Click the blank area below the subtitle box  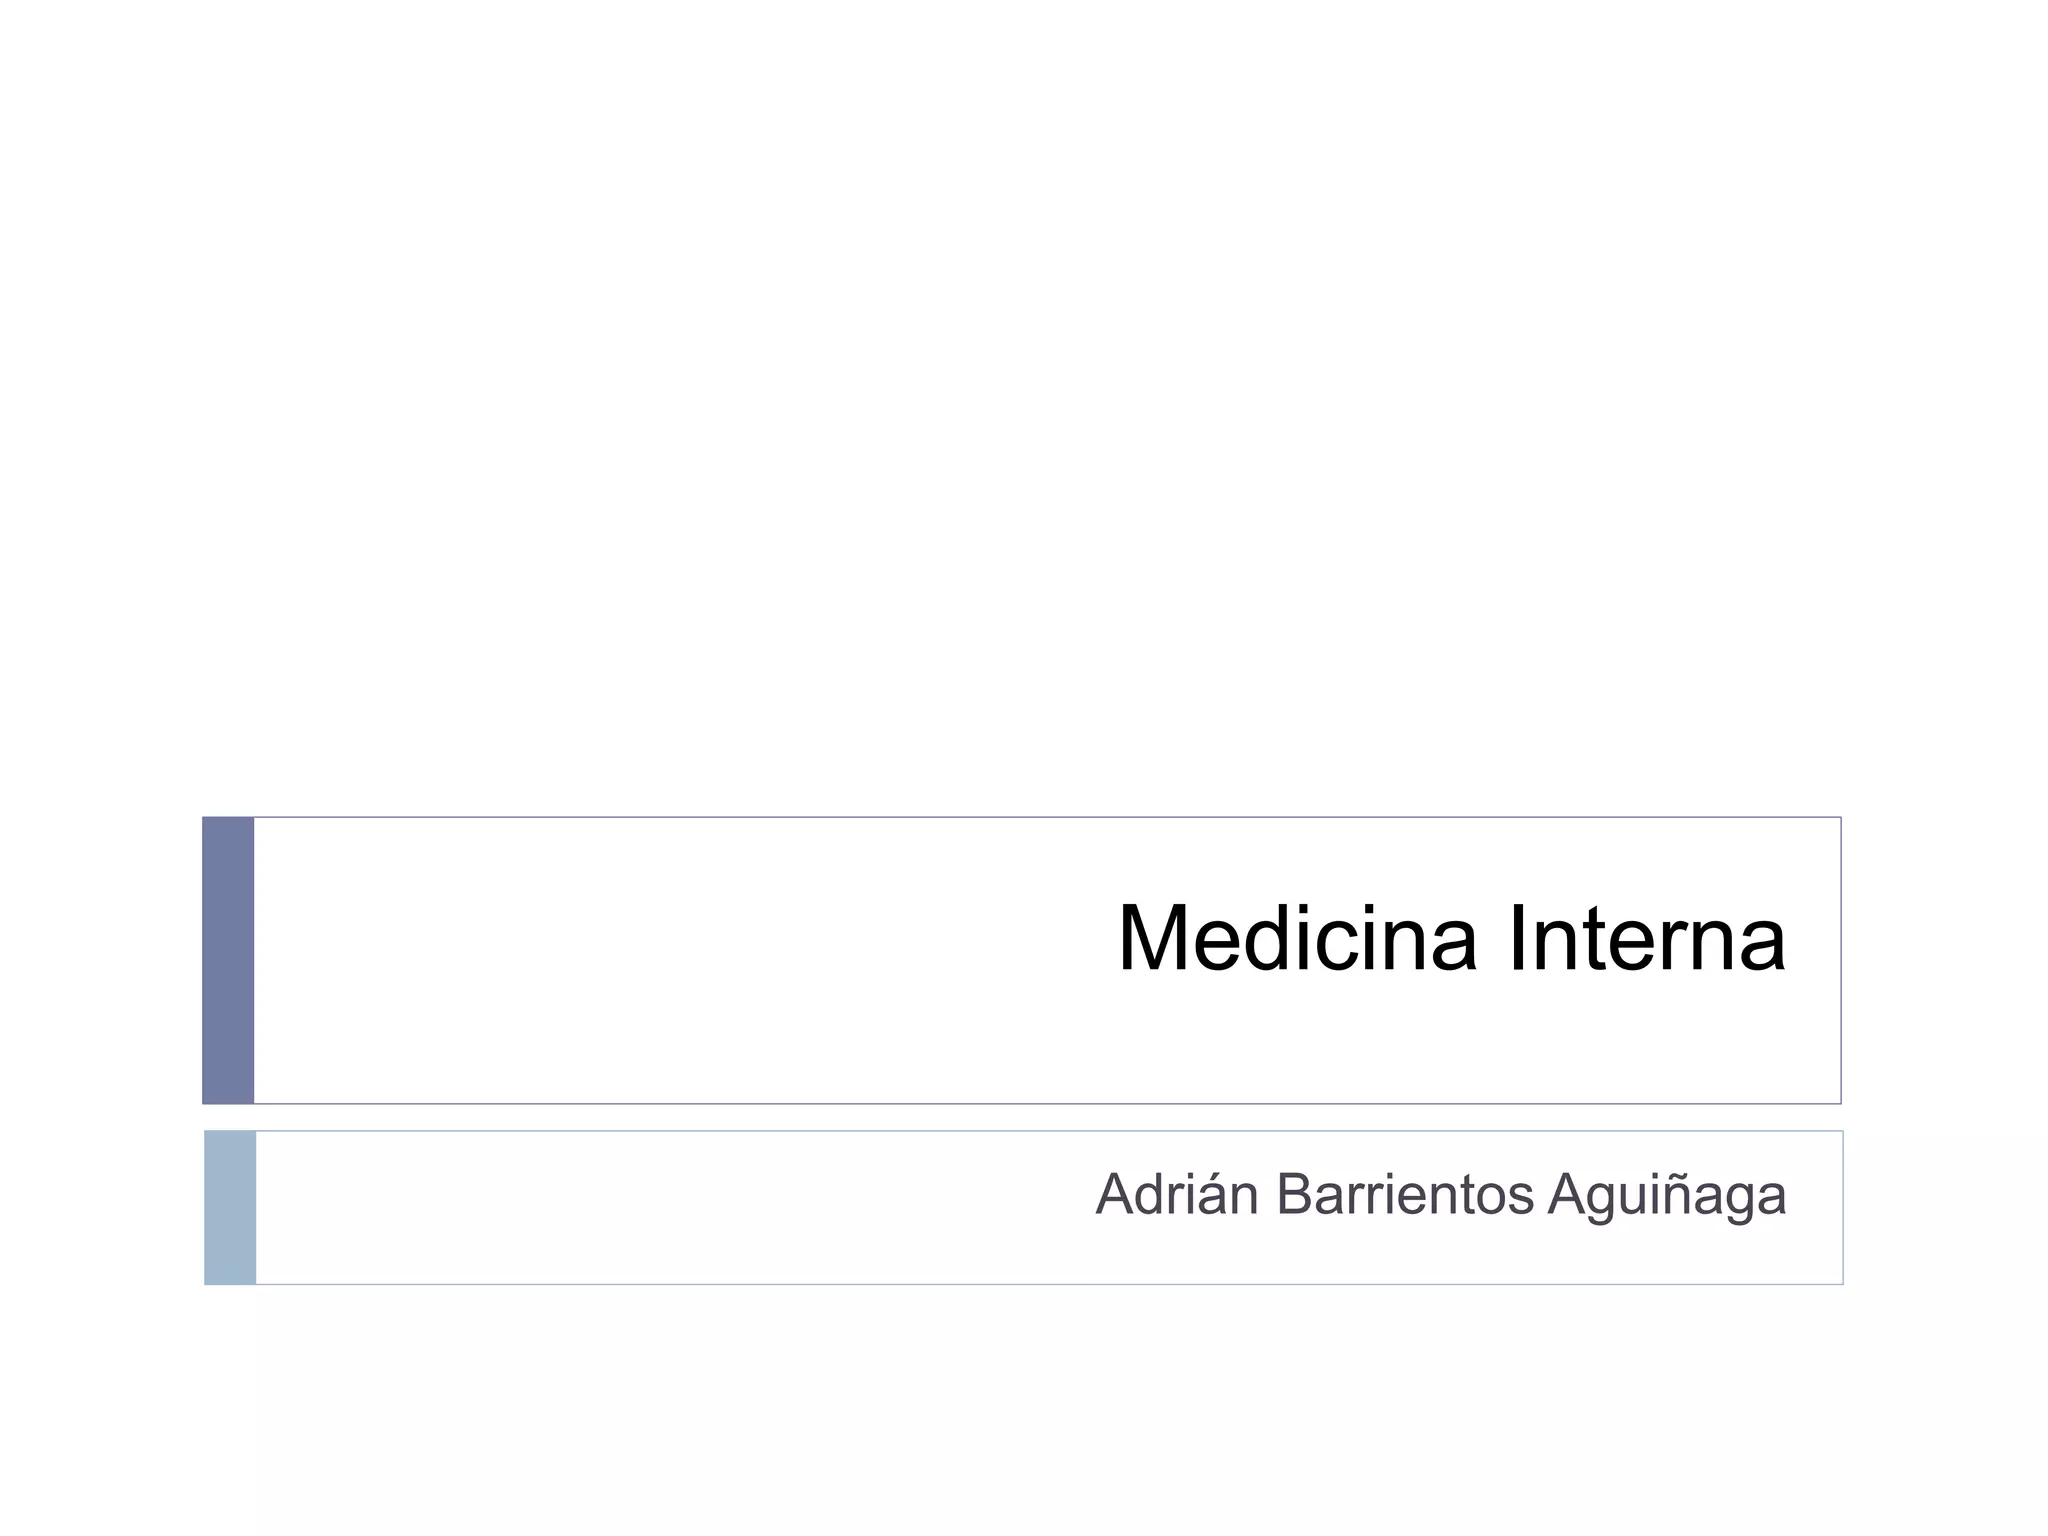tap(1024, 1410)
